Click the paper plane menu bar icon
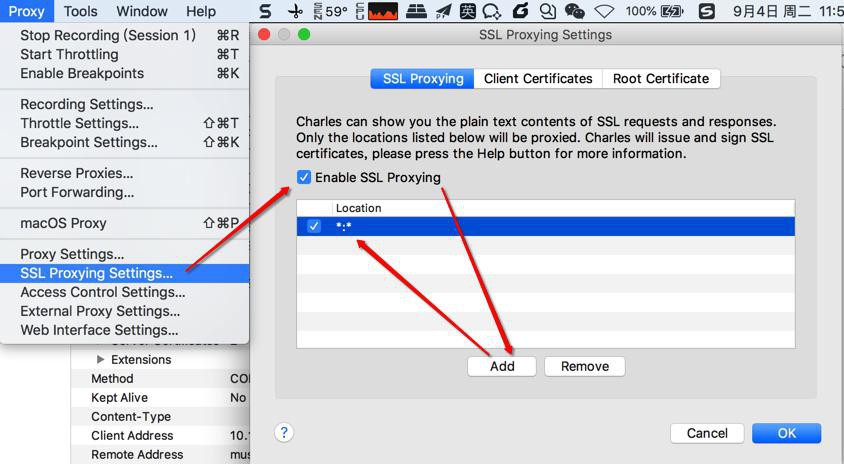Viewport: 844px width, 464px height. [444, 11]
